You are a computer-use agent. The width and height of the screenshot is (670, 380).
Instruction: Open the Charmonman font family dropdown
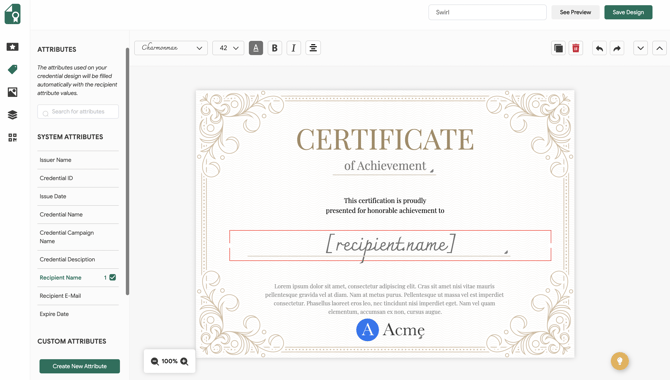[171, 48]
